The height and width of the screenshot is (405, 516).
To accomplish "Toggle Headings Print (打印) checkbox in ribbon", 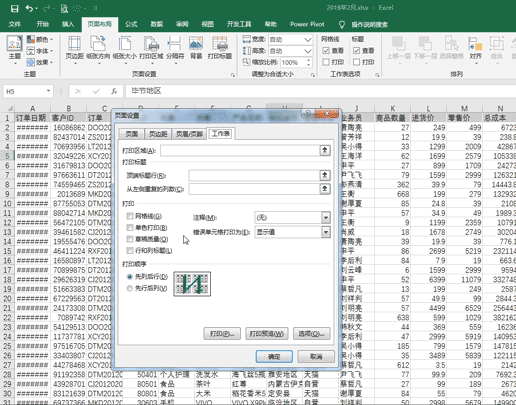I will (x=356, y=62).
